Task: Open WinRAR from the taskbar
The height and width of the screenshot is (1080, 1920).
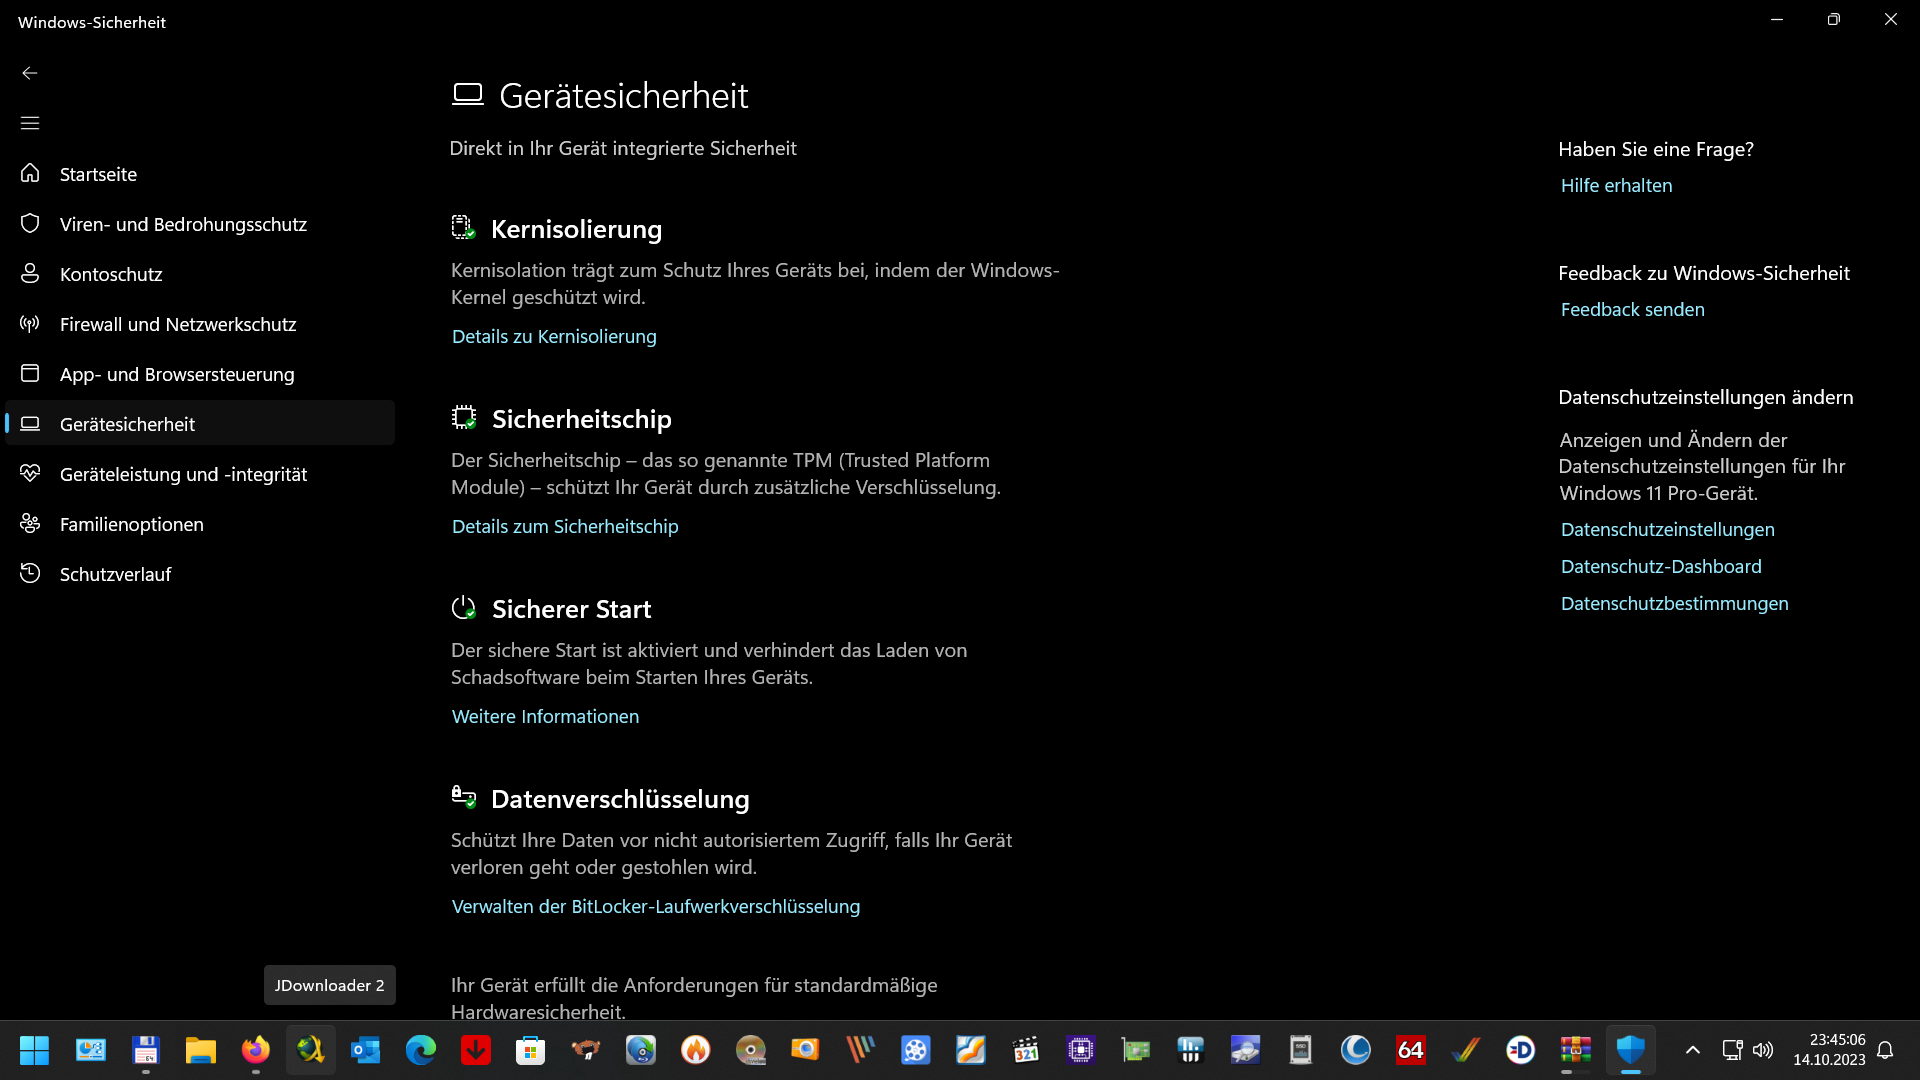Action: 1575,1051
